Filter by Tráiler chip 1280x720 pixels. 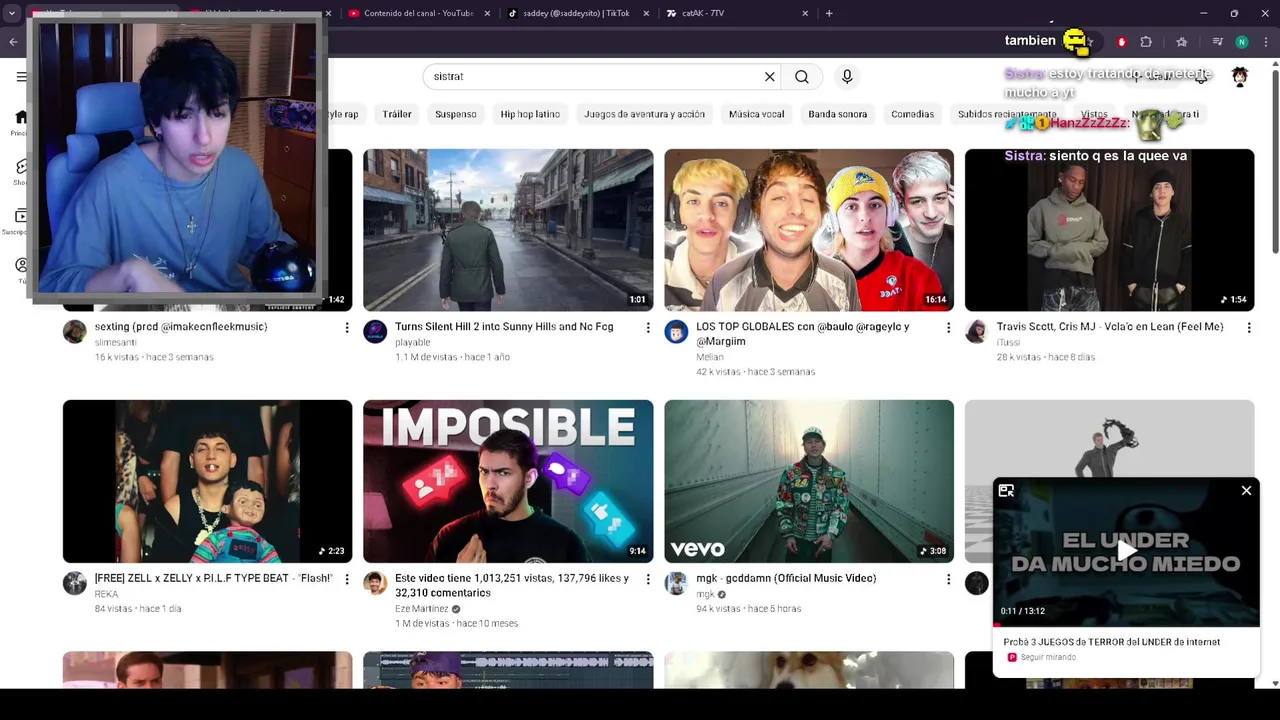(x=397, y=114)
